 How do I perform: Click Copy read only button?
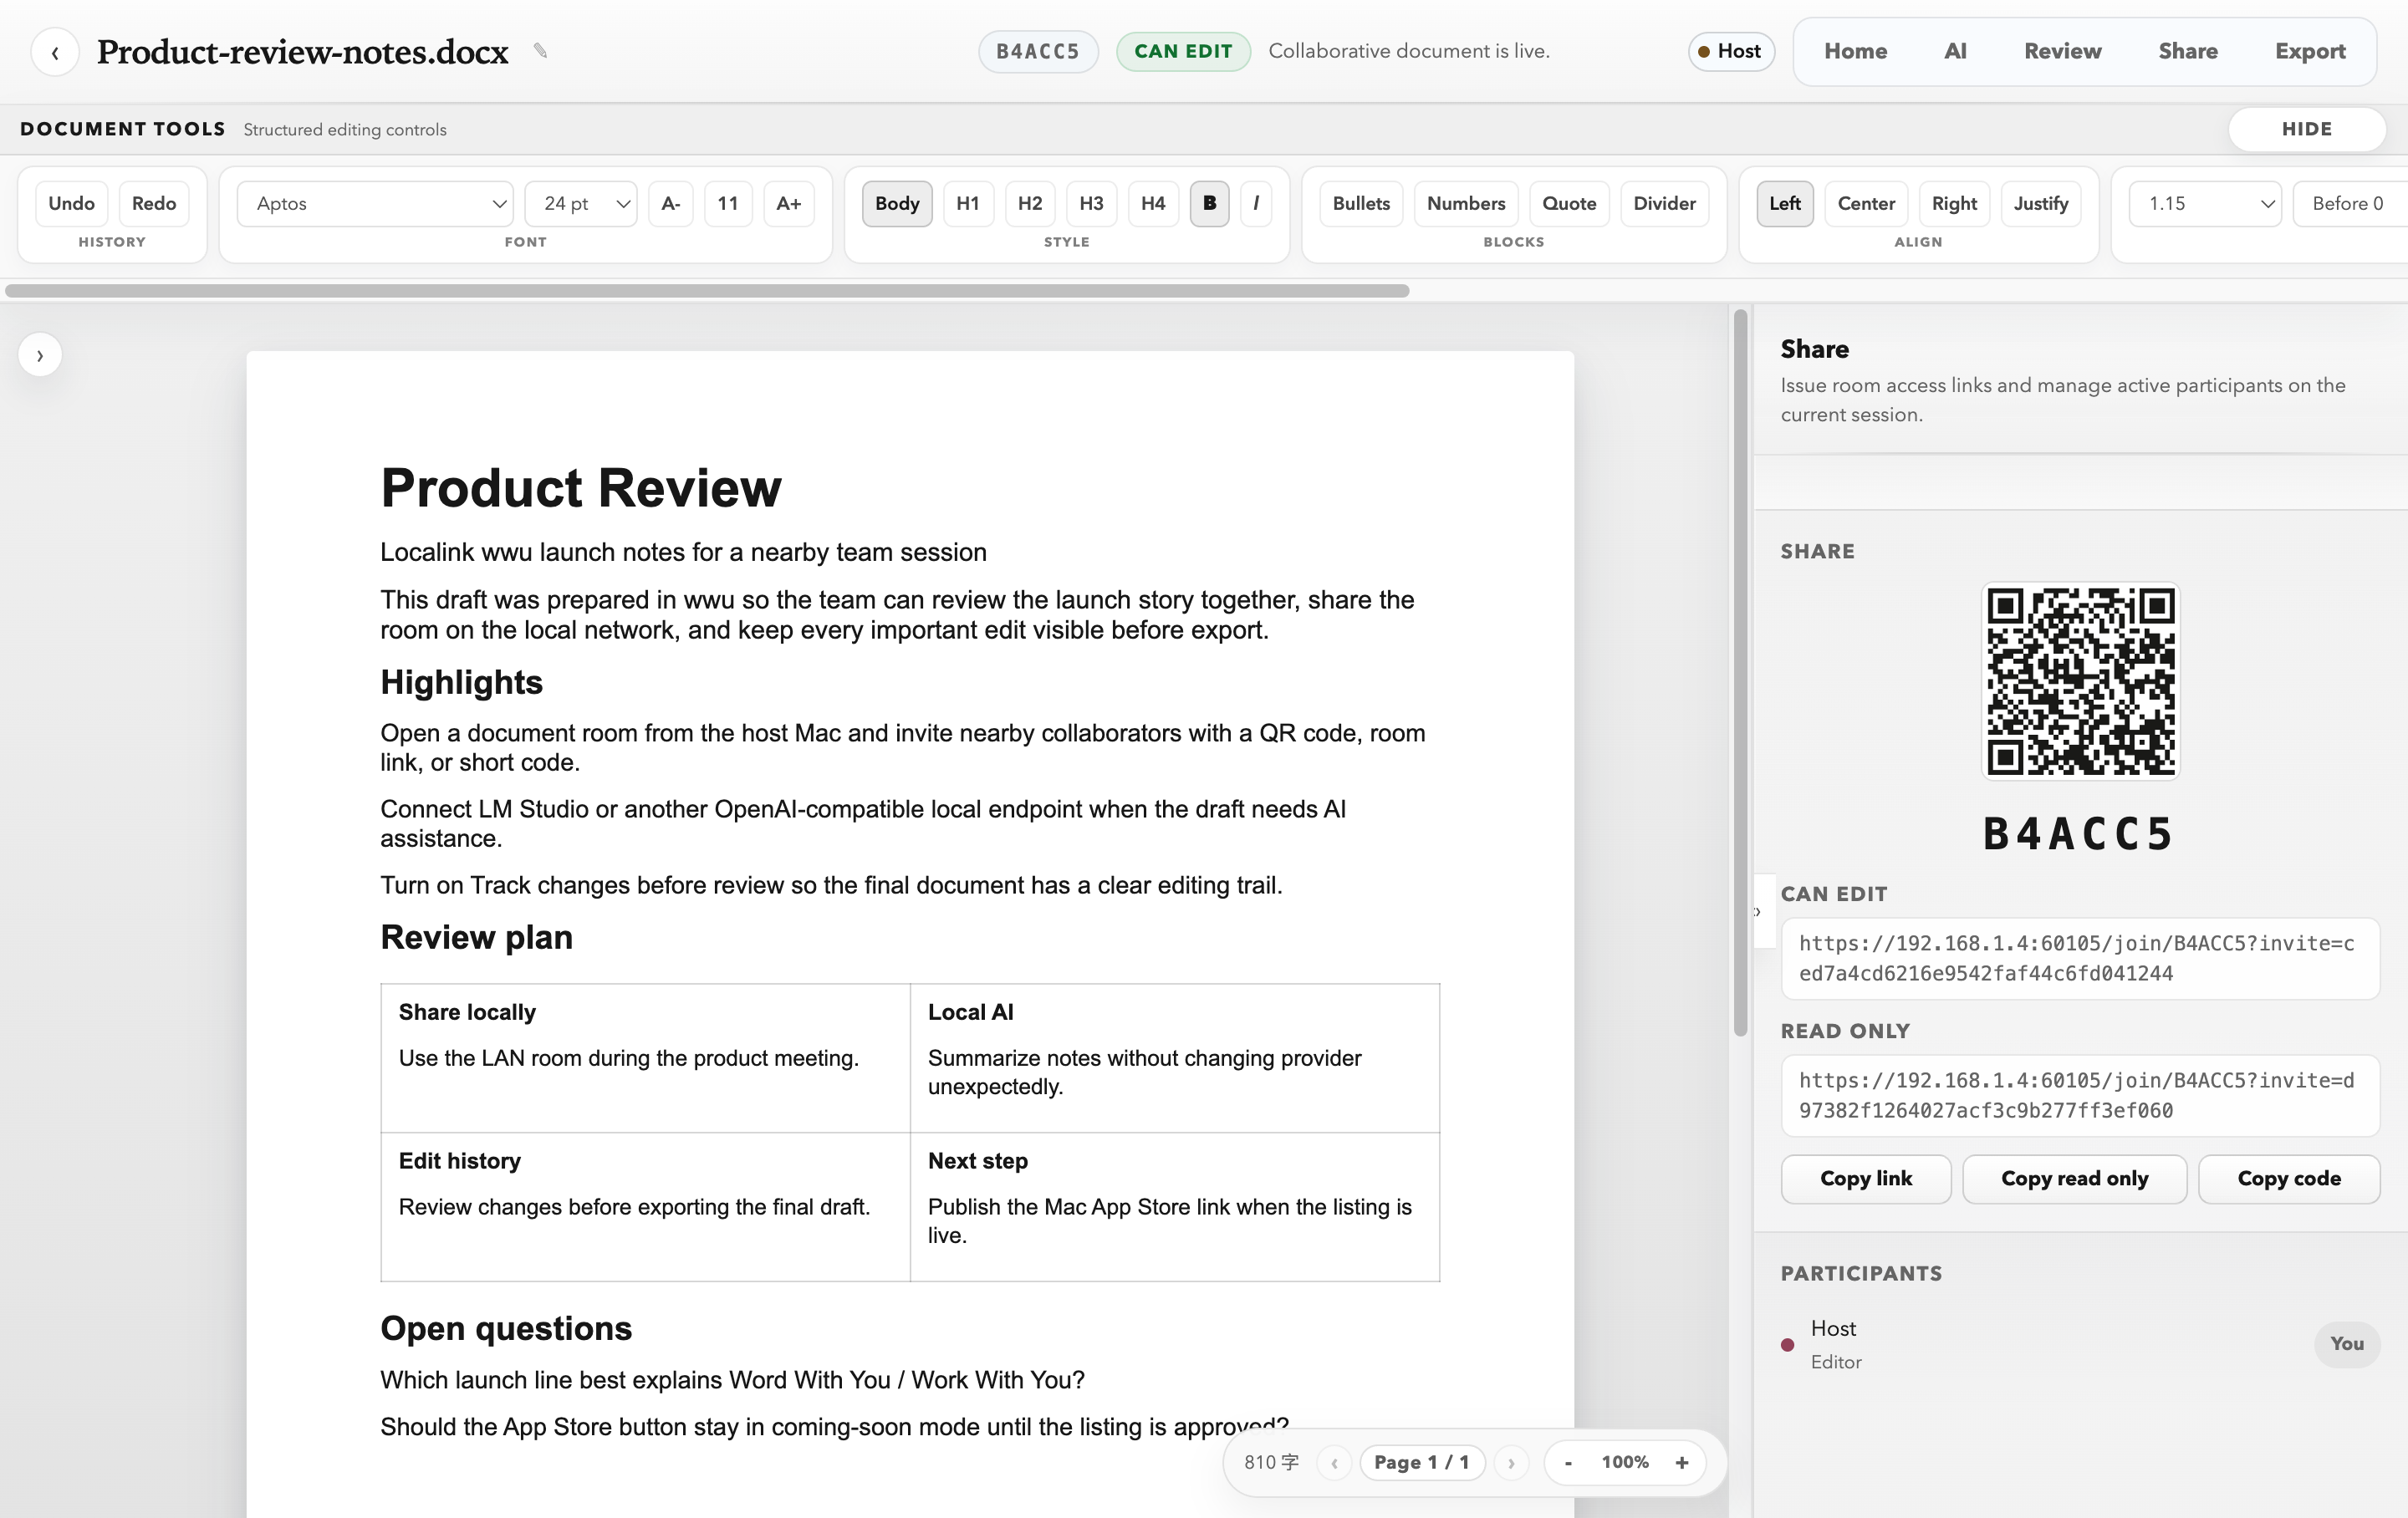pos(2074,1179)
